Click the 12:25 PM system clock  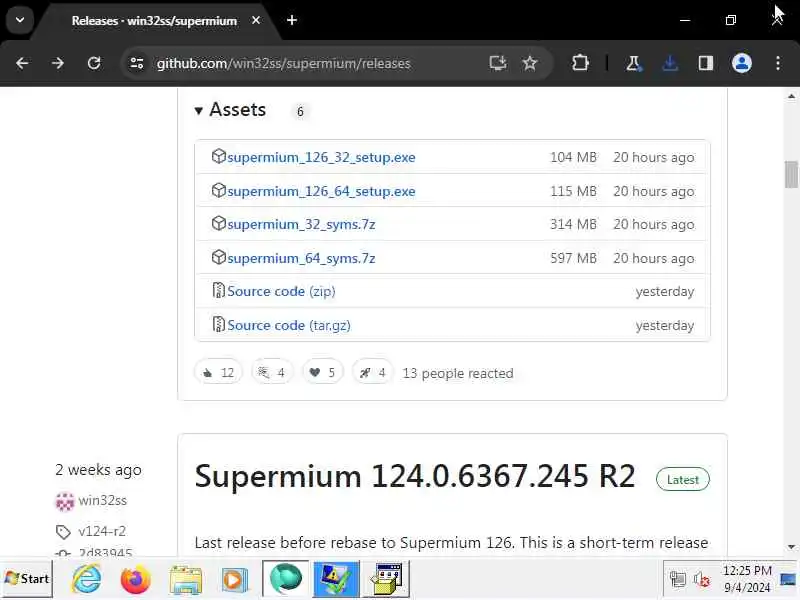click(747, 570)
